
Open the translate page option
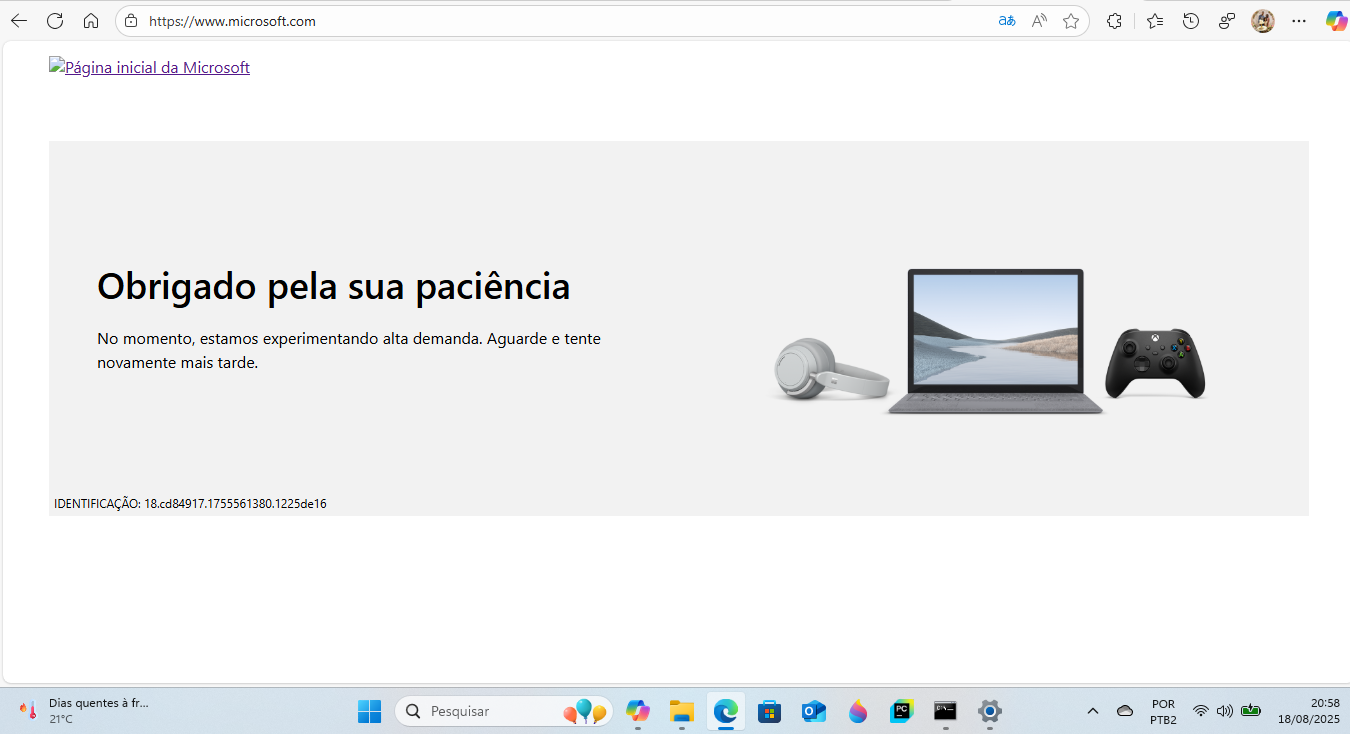click(1007, 21)
